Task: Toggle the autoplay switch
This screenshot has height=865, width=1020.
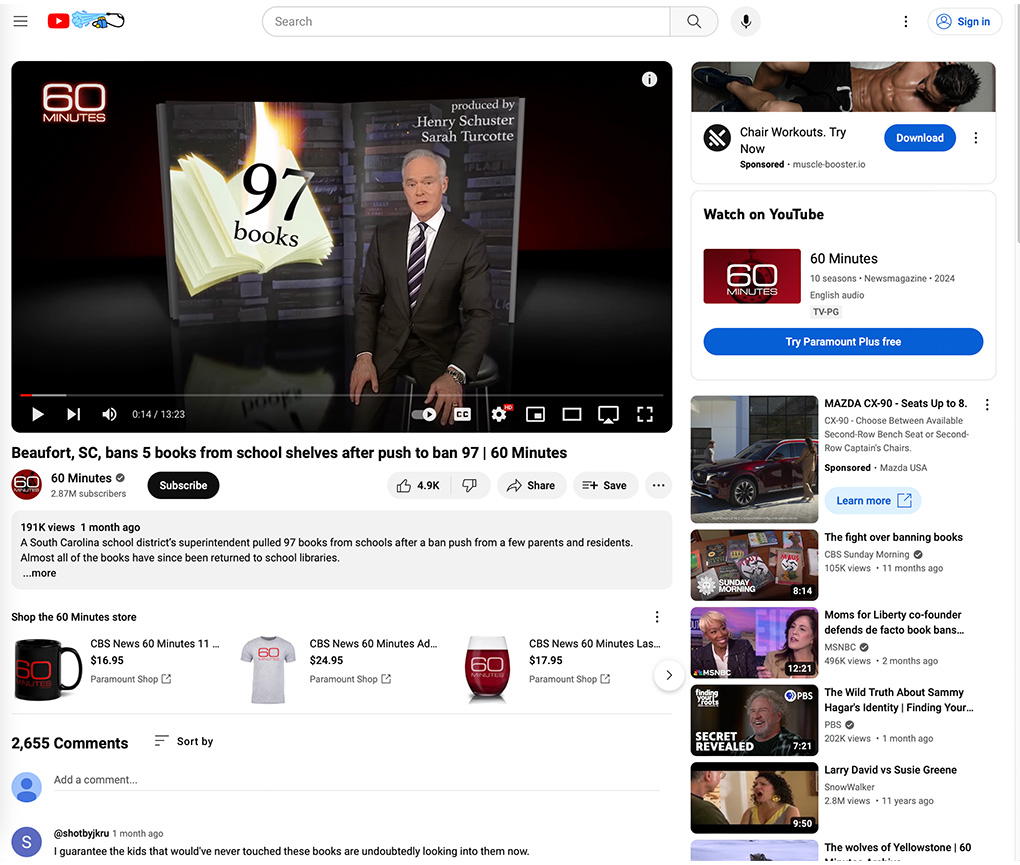Action: click(x=424, y=414)
